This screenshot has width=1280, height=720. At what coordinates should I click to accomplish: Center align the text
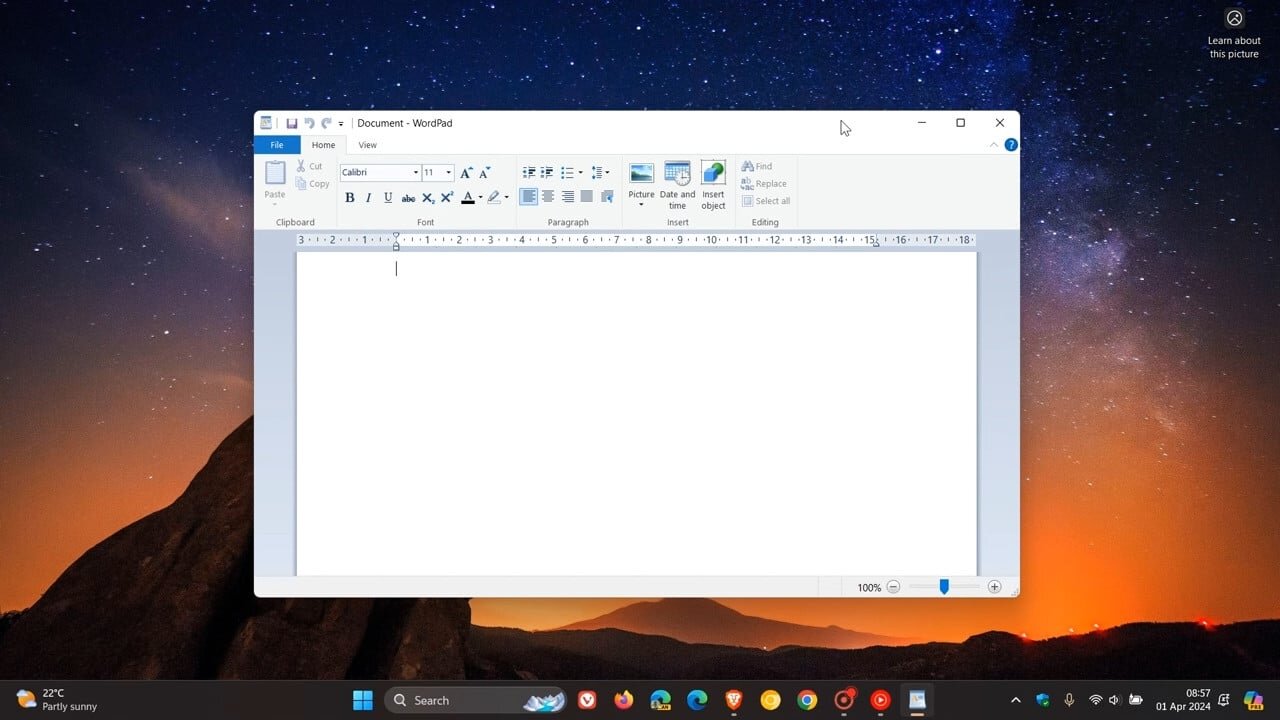548,197
